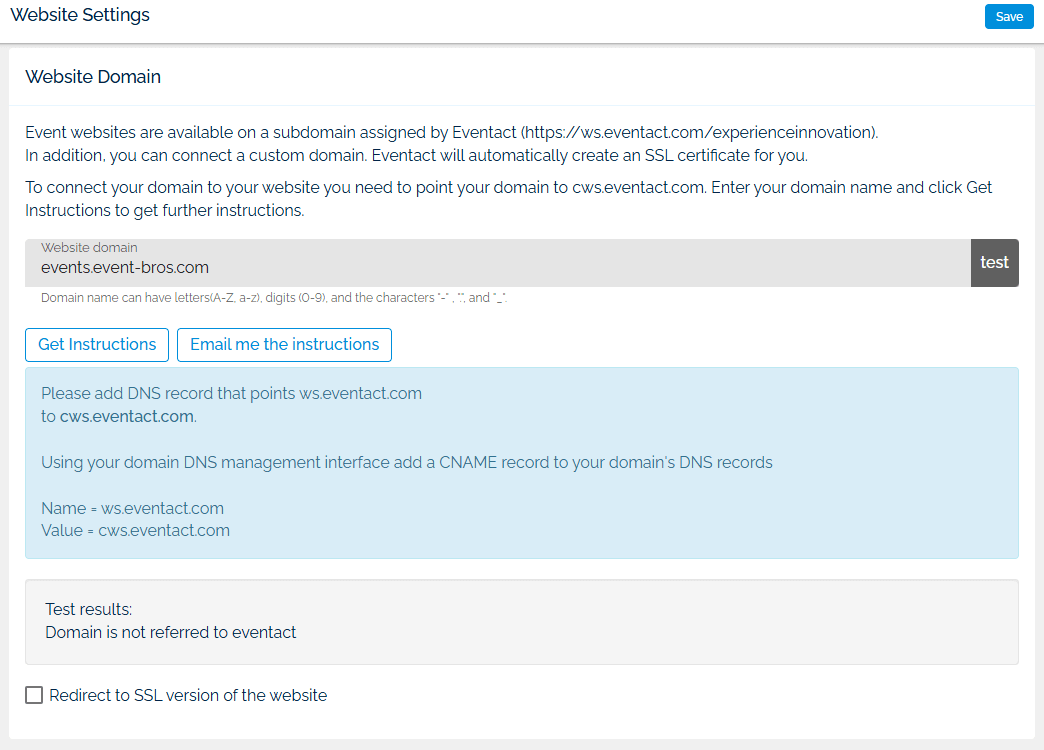Click the SSL certificate description sentence
The image size is (1044, 750).
(x=415, y=156)
